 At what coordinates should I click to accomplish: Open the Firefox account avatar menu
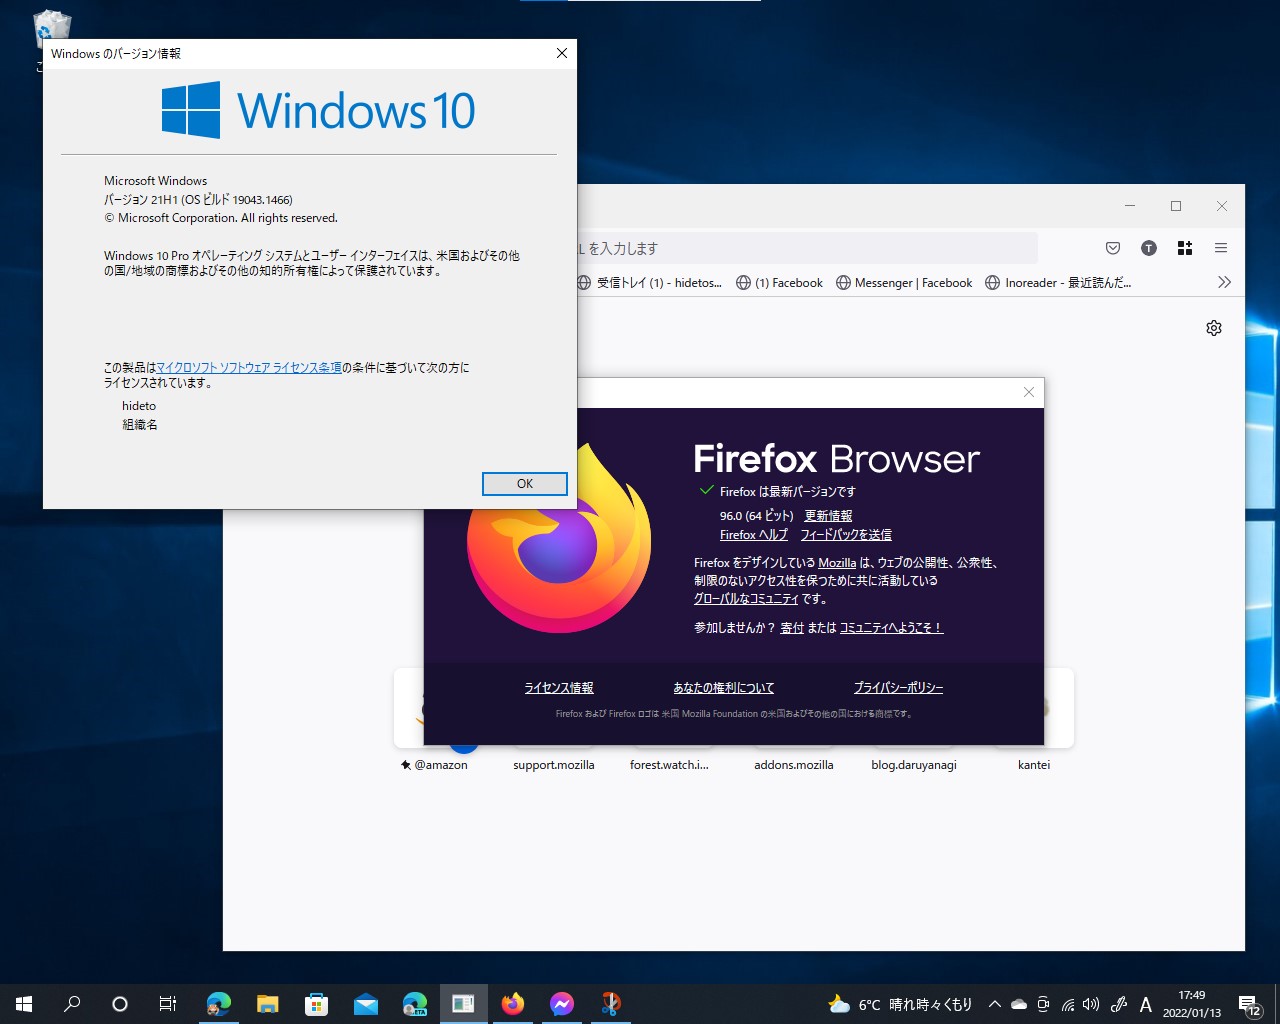click(1148, 248)
